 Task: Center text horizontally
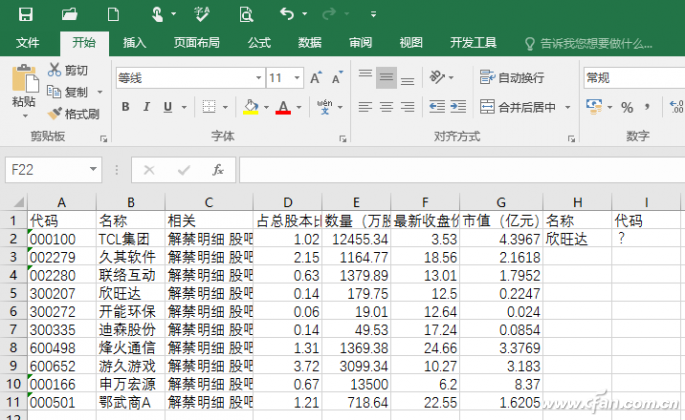point(386,107)
